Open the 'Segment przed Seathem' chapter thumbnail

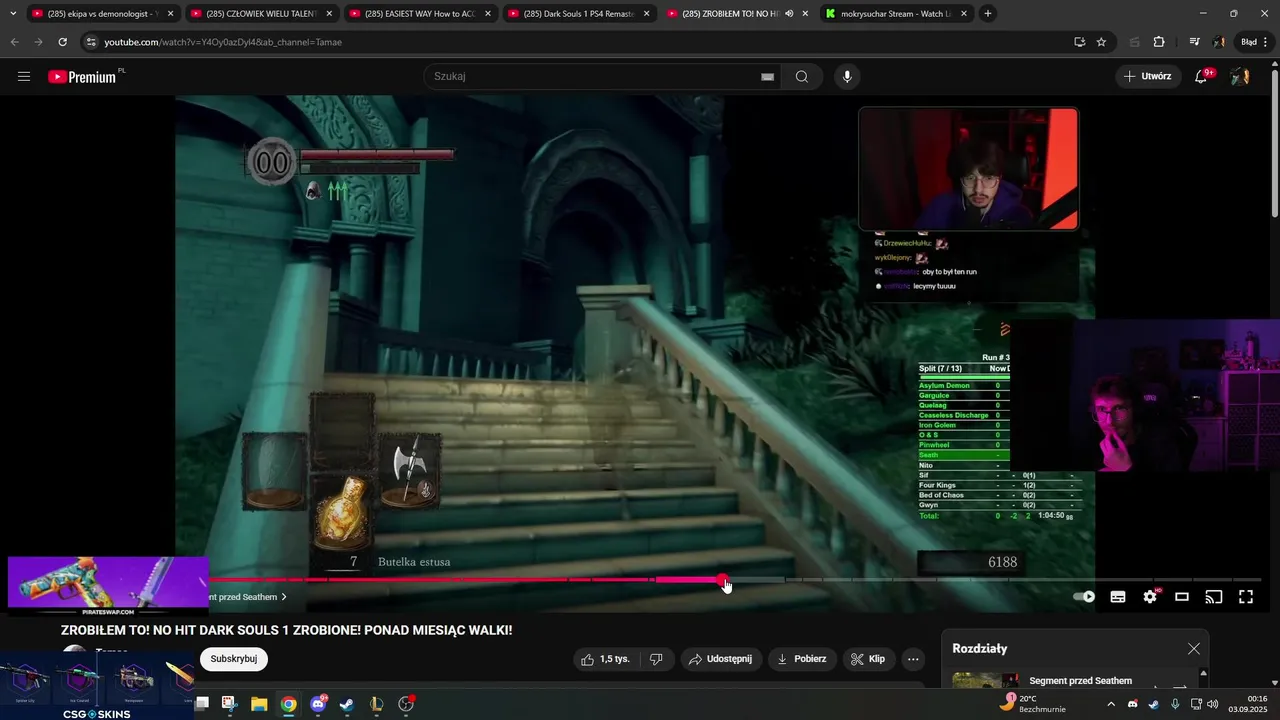[985, 682]
